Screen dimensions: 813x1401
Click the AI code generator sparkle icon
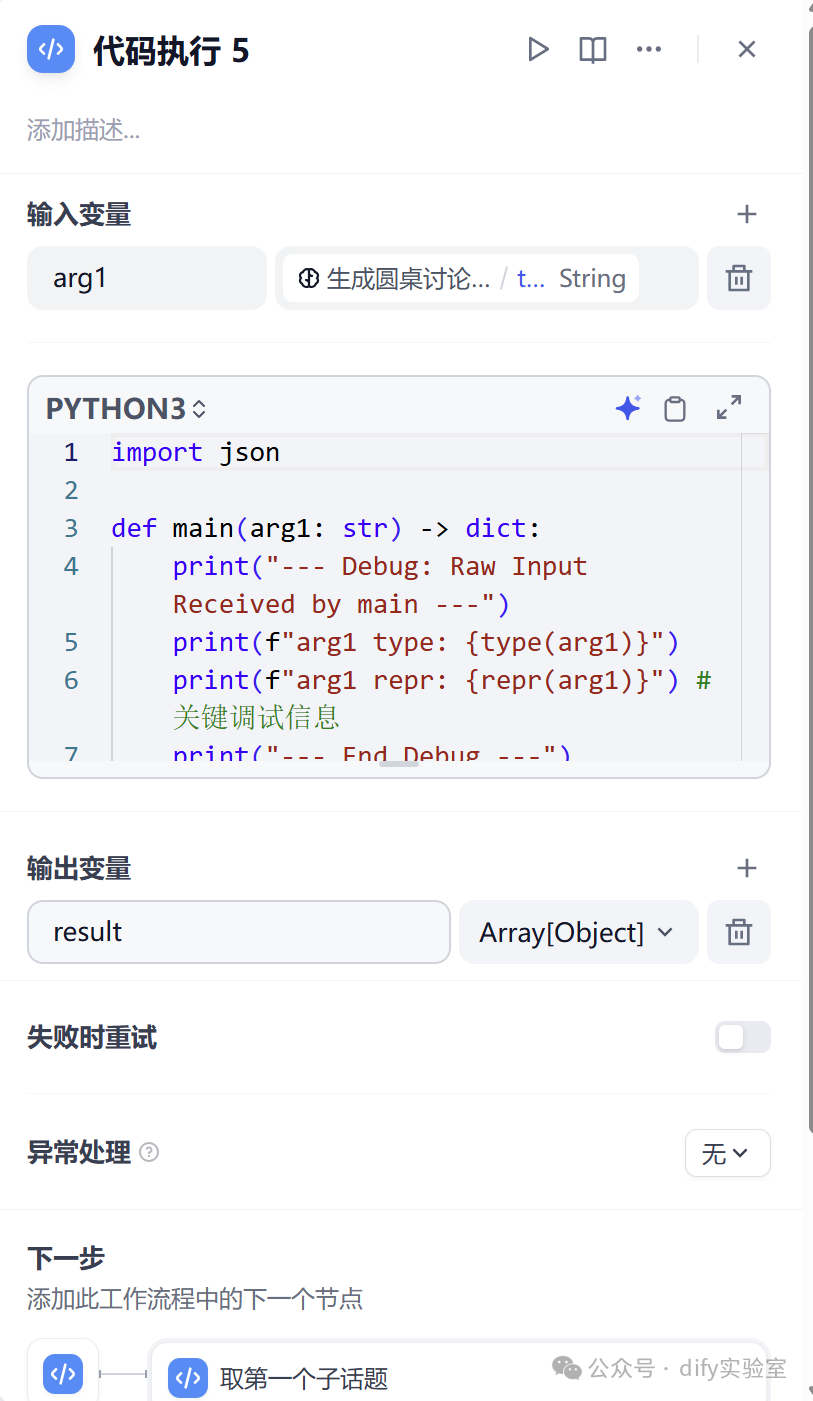click(628, 408)
